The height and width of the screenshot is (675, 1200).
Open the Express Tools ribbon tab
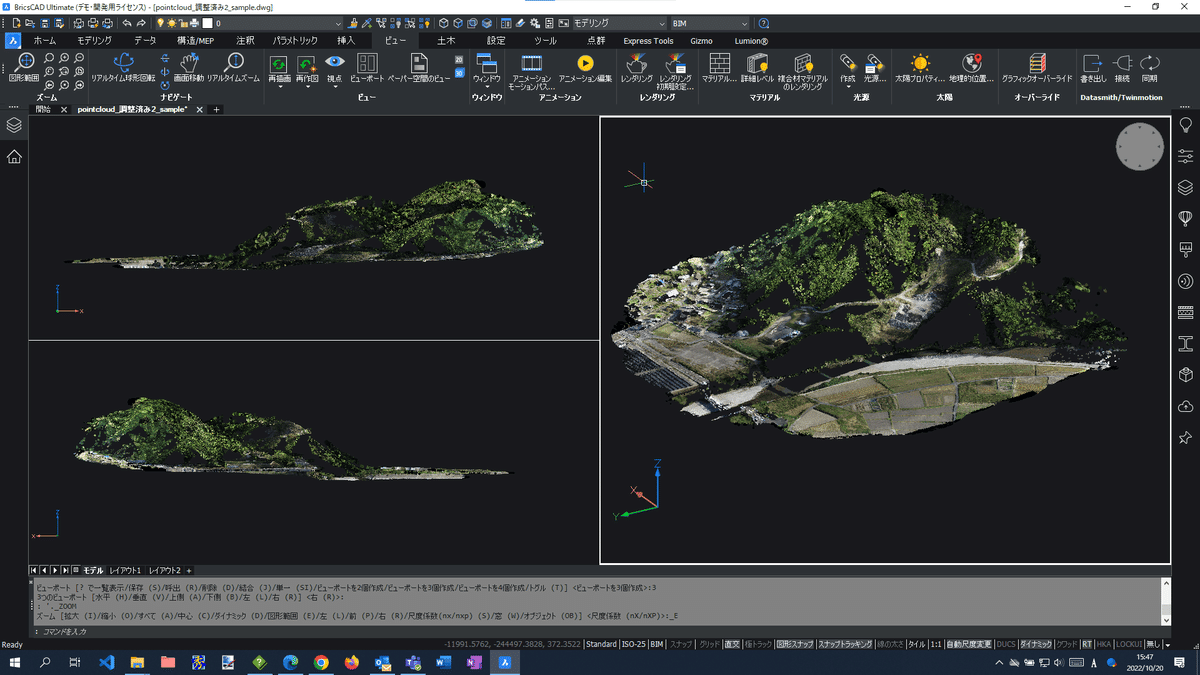click(x=648, y=41)
